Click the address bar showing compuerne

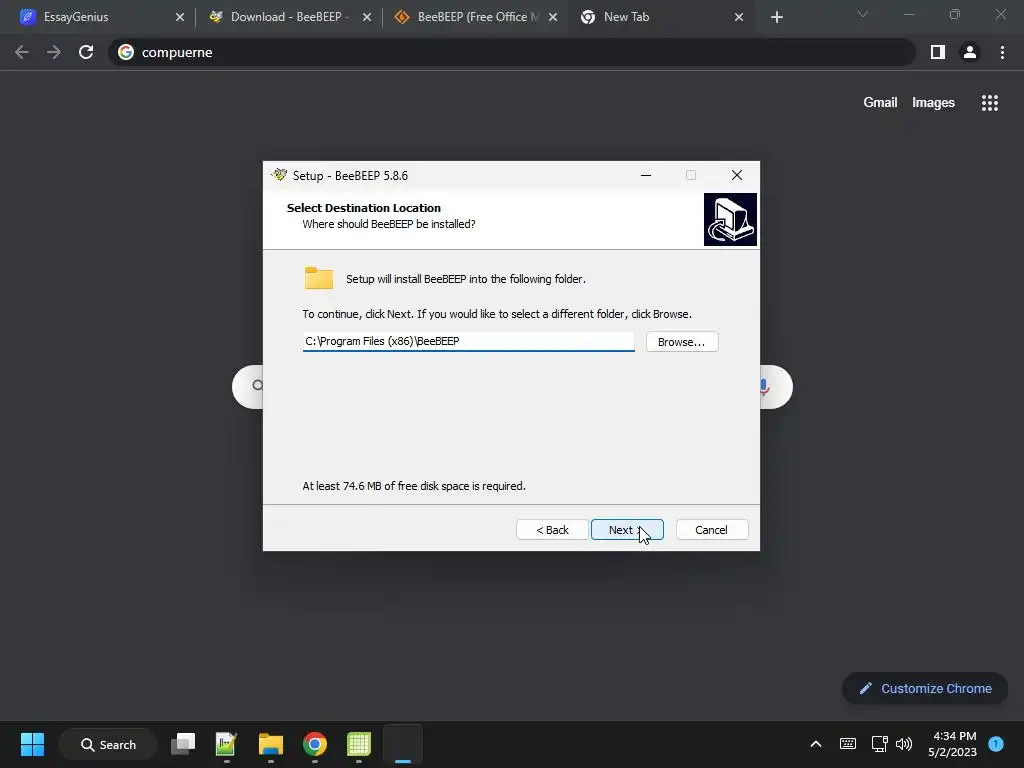pyautogui.click(x=511, y=52)
